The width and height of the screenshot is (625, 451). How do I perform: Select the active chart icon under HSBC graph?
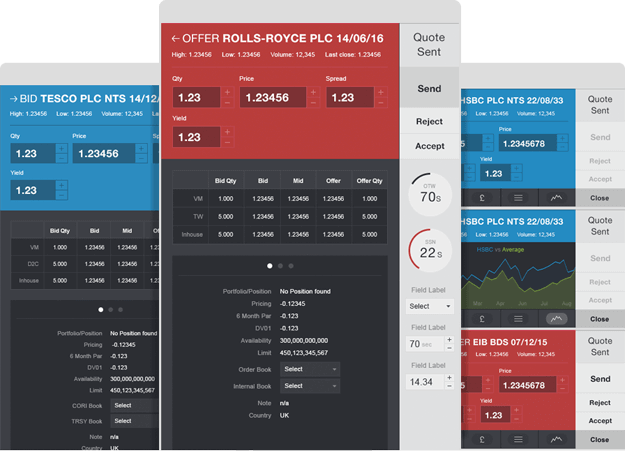(x=556, y=319)
